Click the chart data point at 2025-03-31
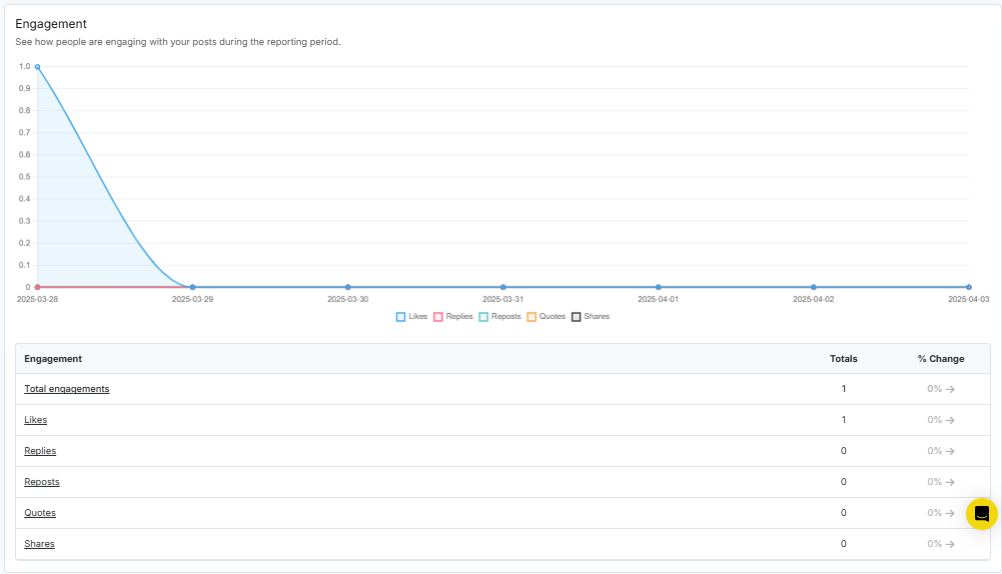The image size is (1002, 574). pyautogui.click(x=503, y=287)
